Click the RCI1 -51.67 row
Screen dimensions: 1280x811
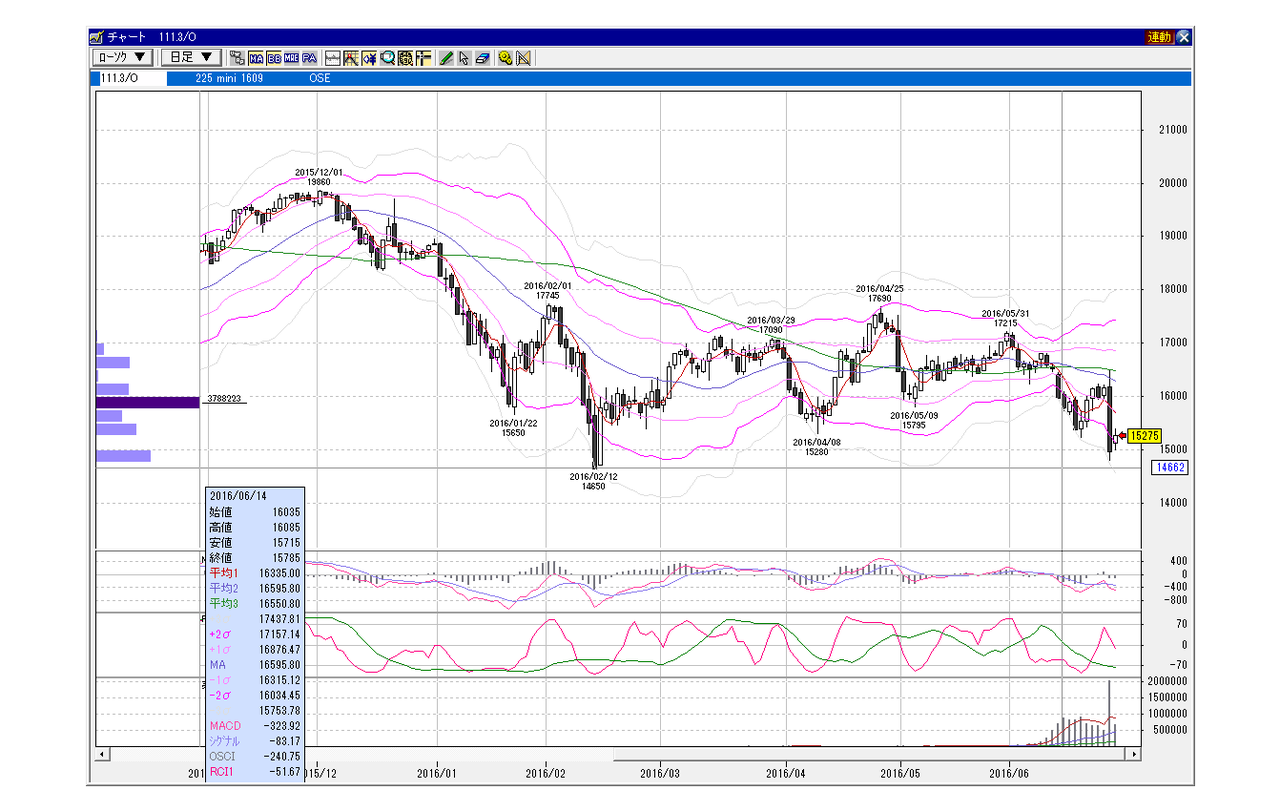tap(253, 771)
